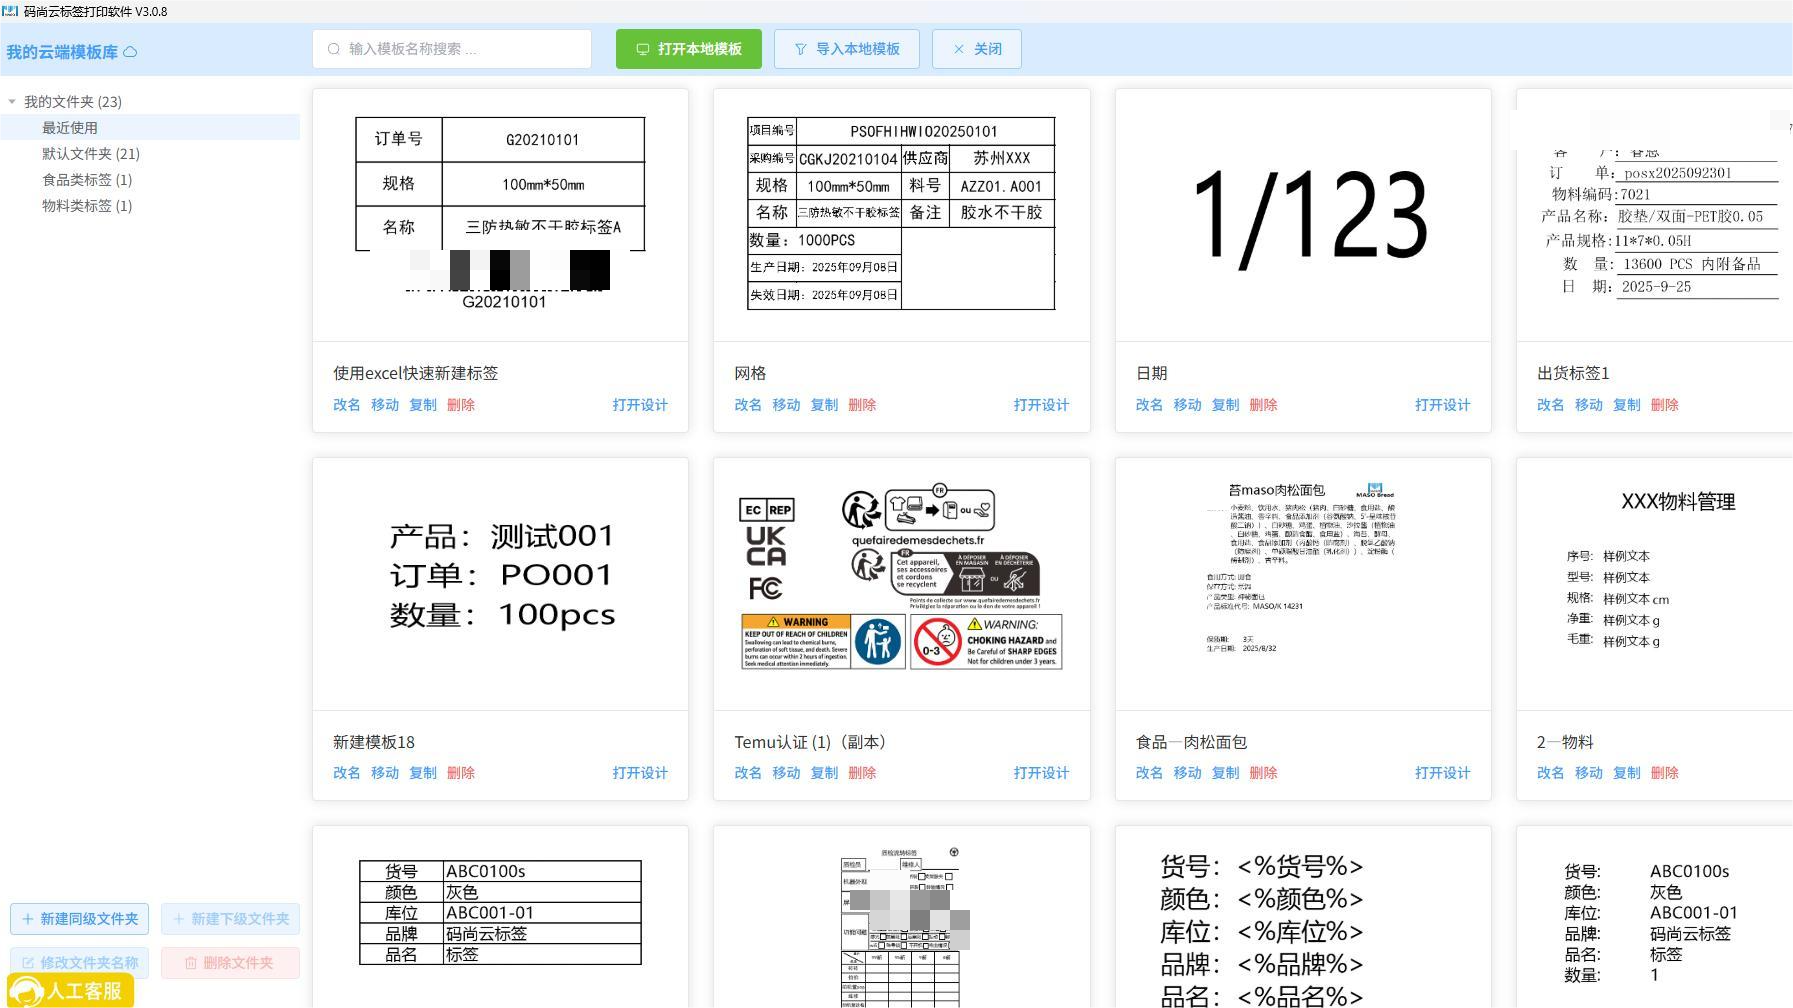Select the 最近使用 folder

click(70, 128)
